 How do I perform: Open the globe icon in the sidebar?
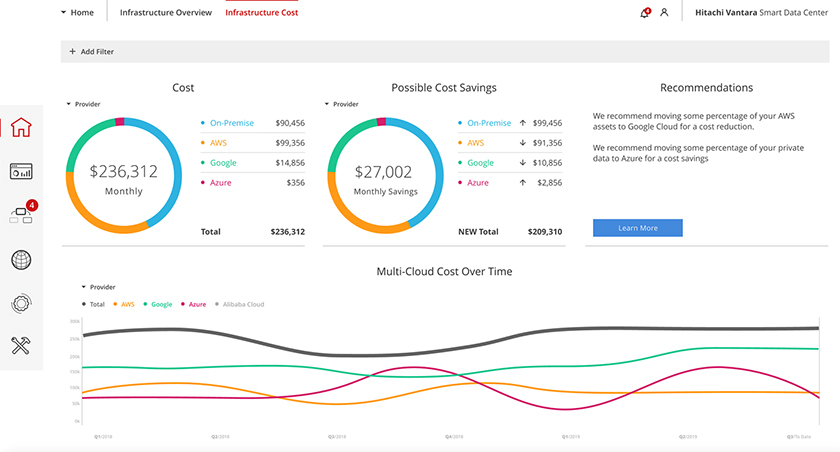tap(21, 260)
